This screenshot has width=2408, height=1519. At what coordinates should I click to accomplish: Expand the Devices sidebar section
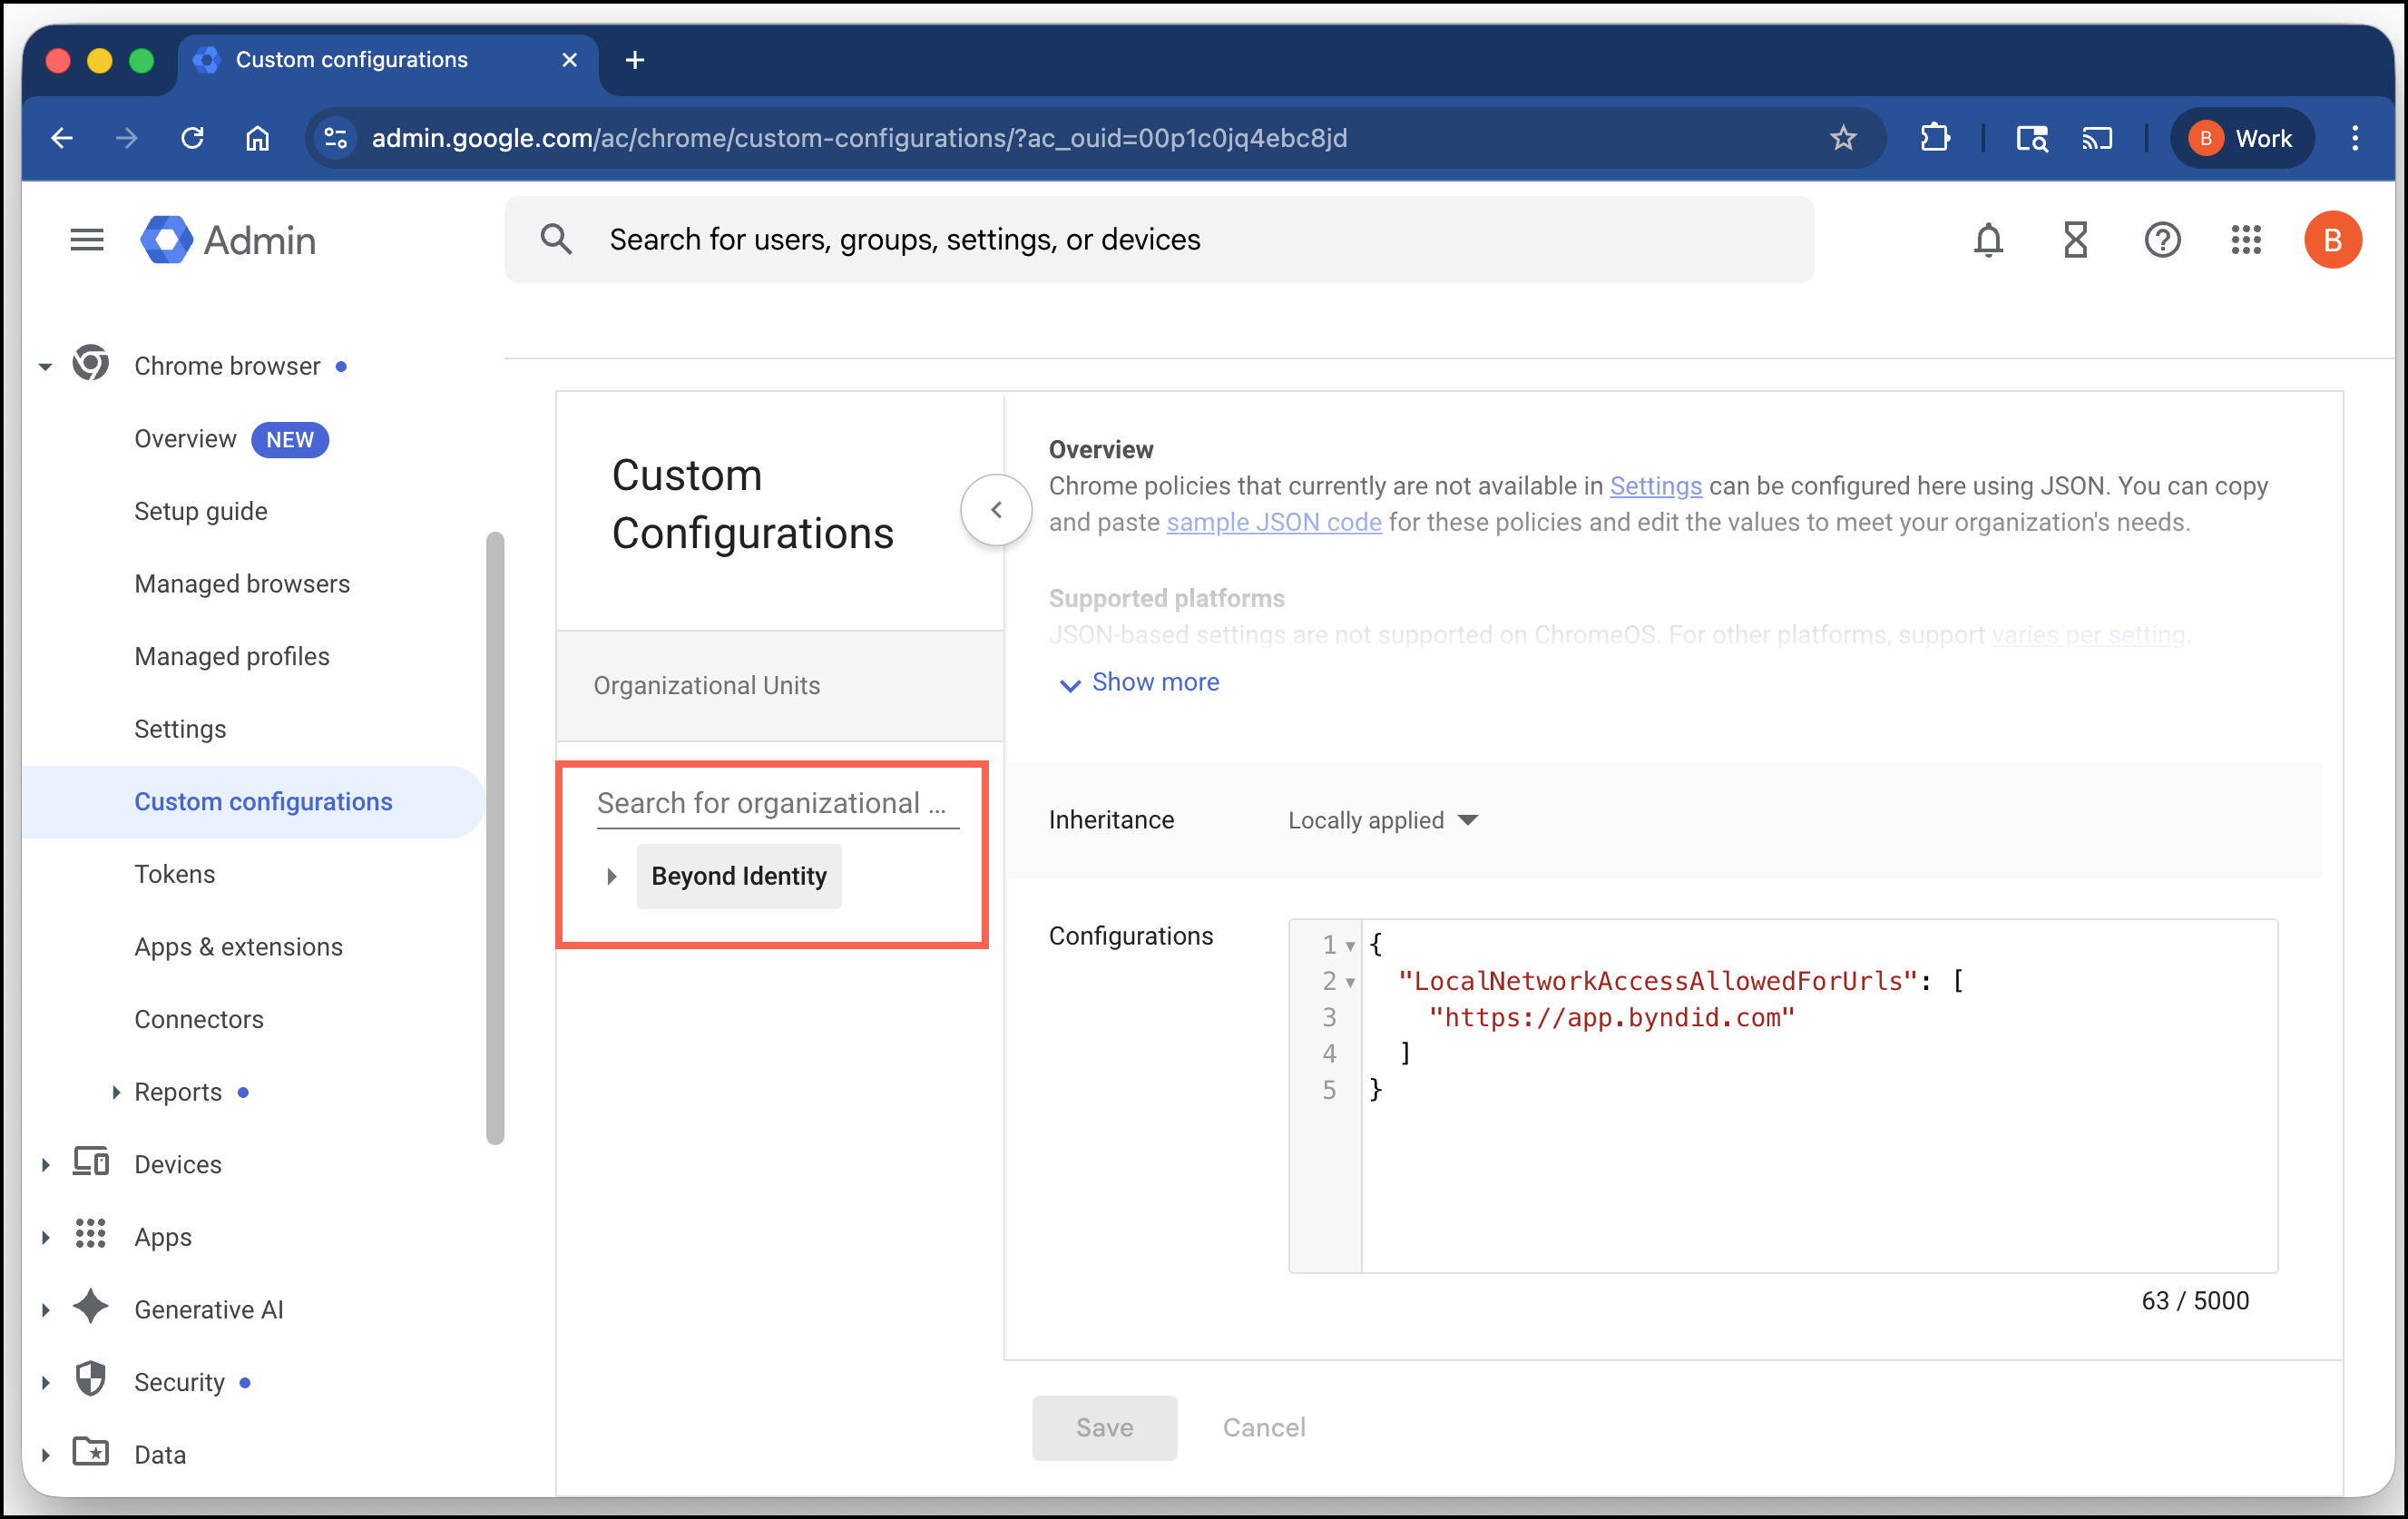click(x=46, y=1165)
